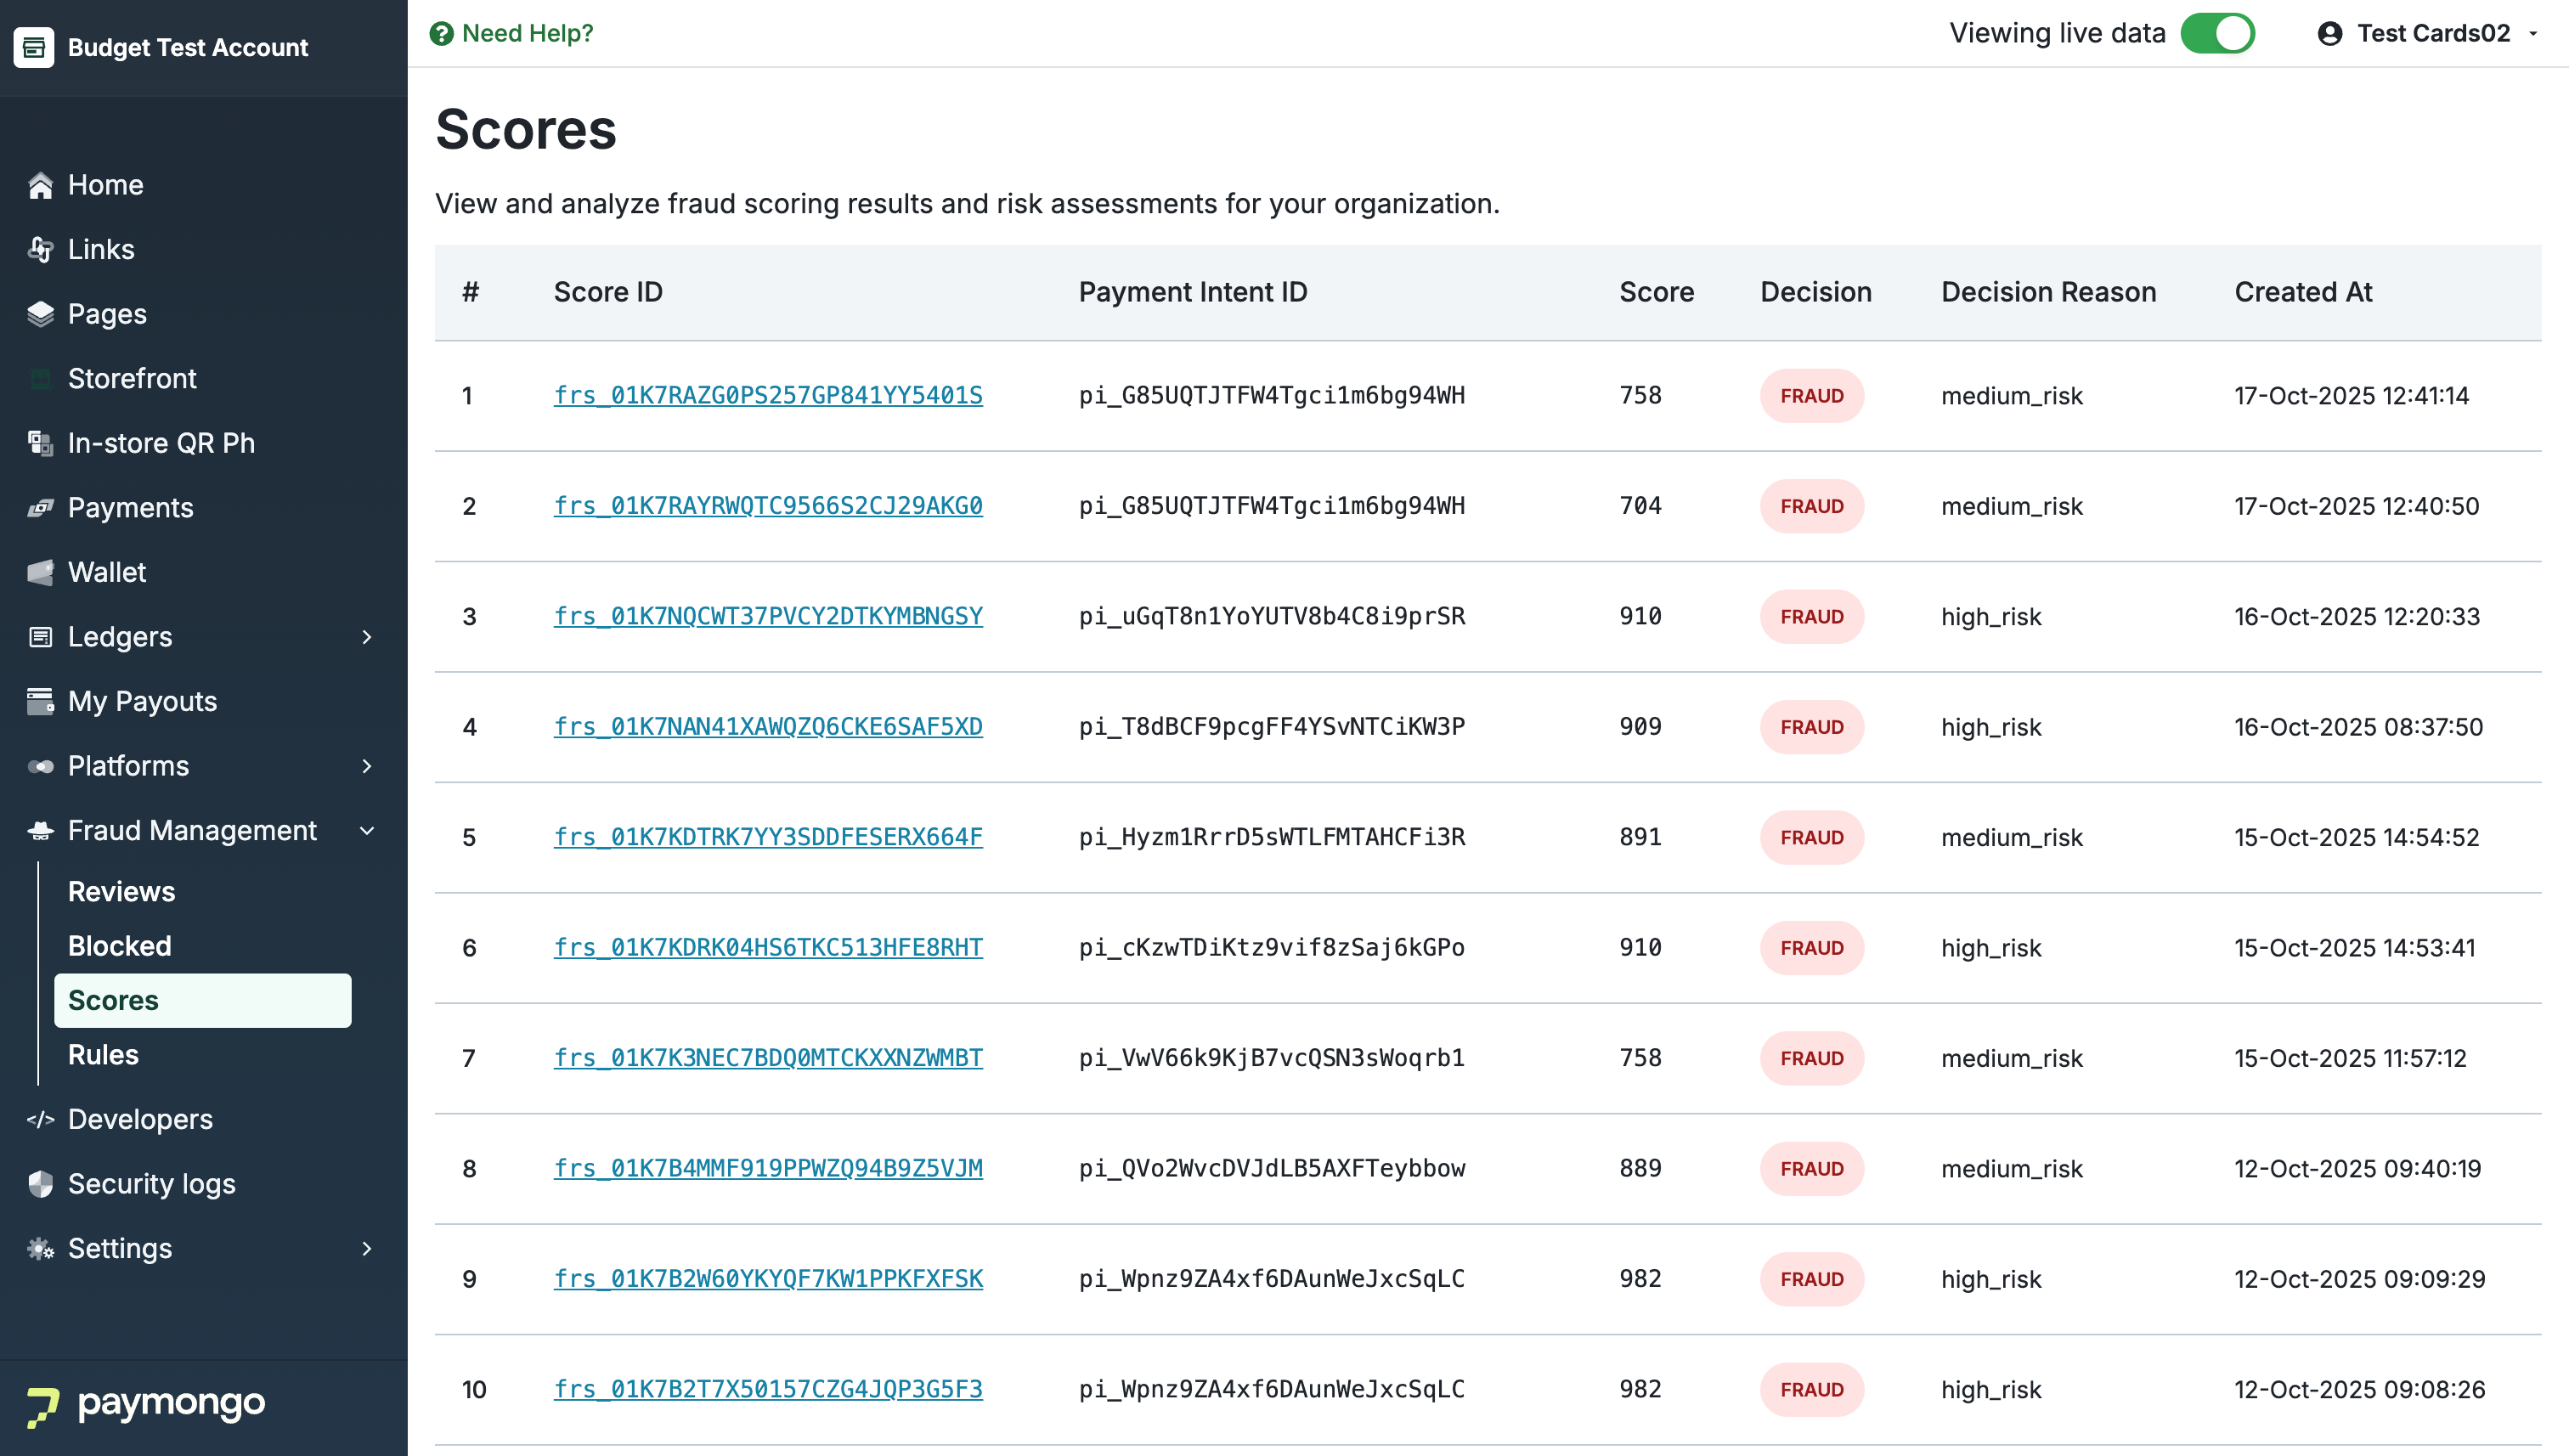Click the Budget Test Account logo icon

click(x=34, y=47)
